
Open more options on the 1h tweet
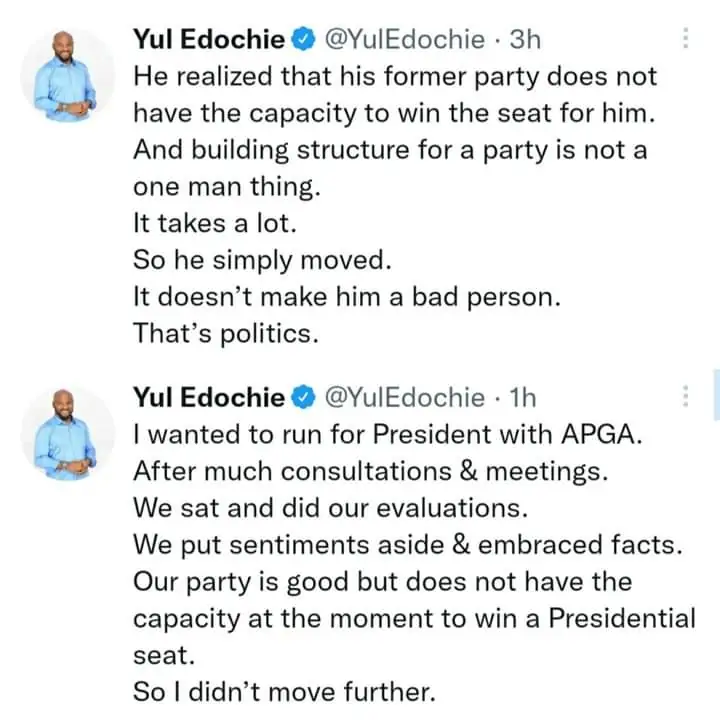(685, 397)
